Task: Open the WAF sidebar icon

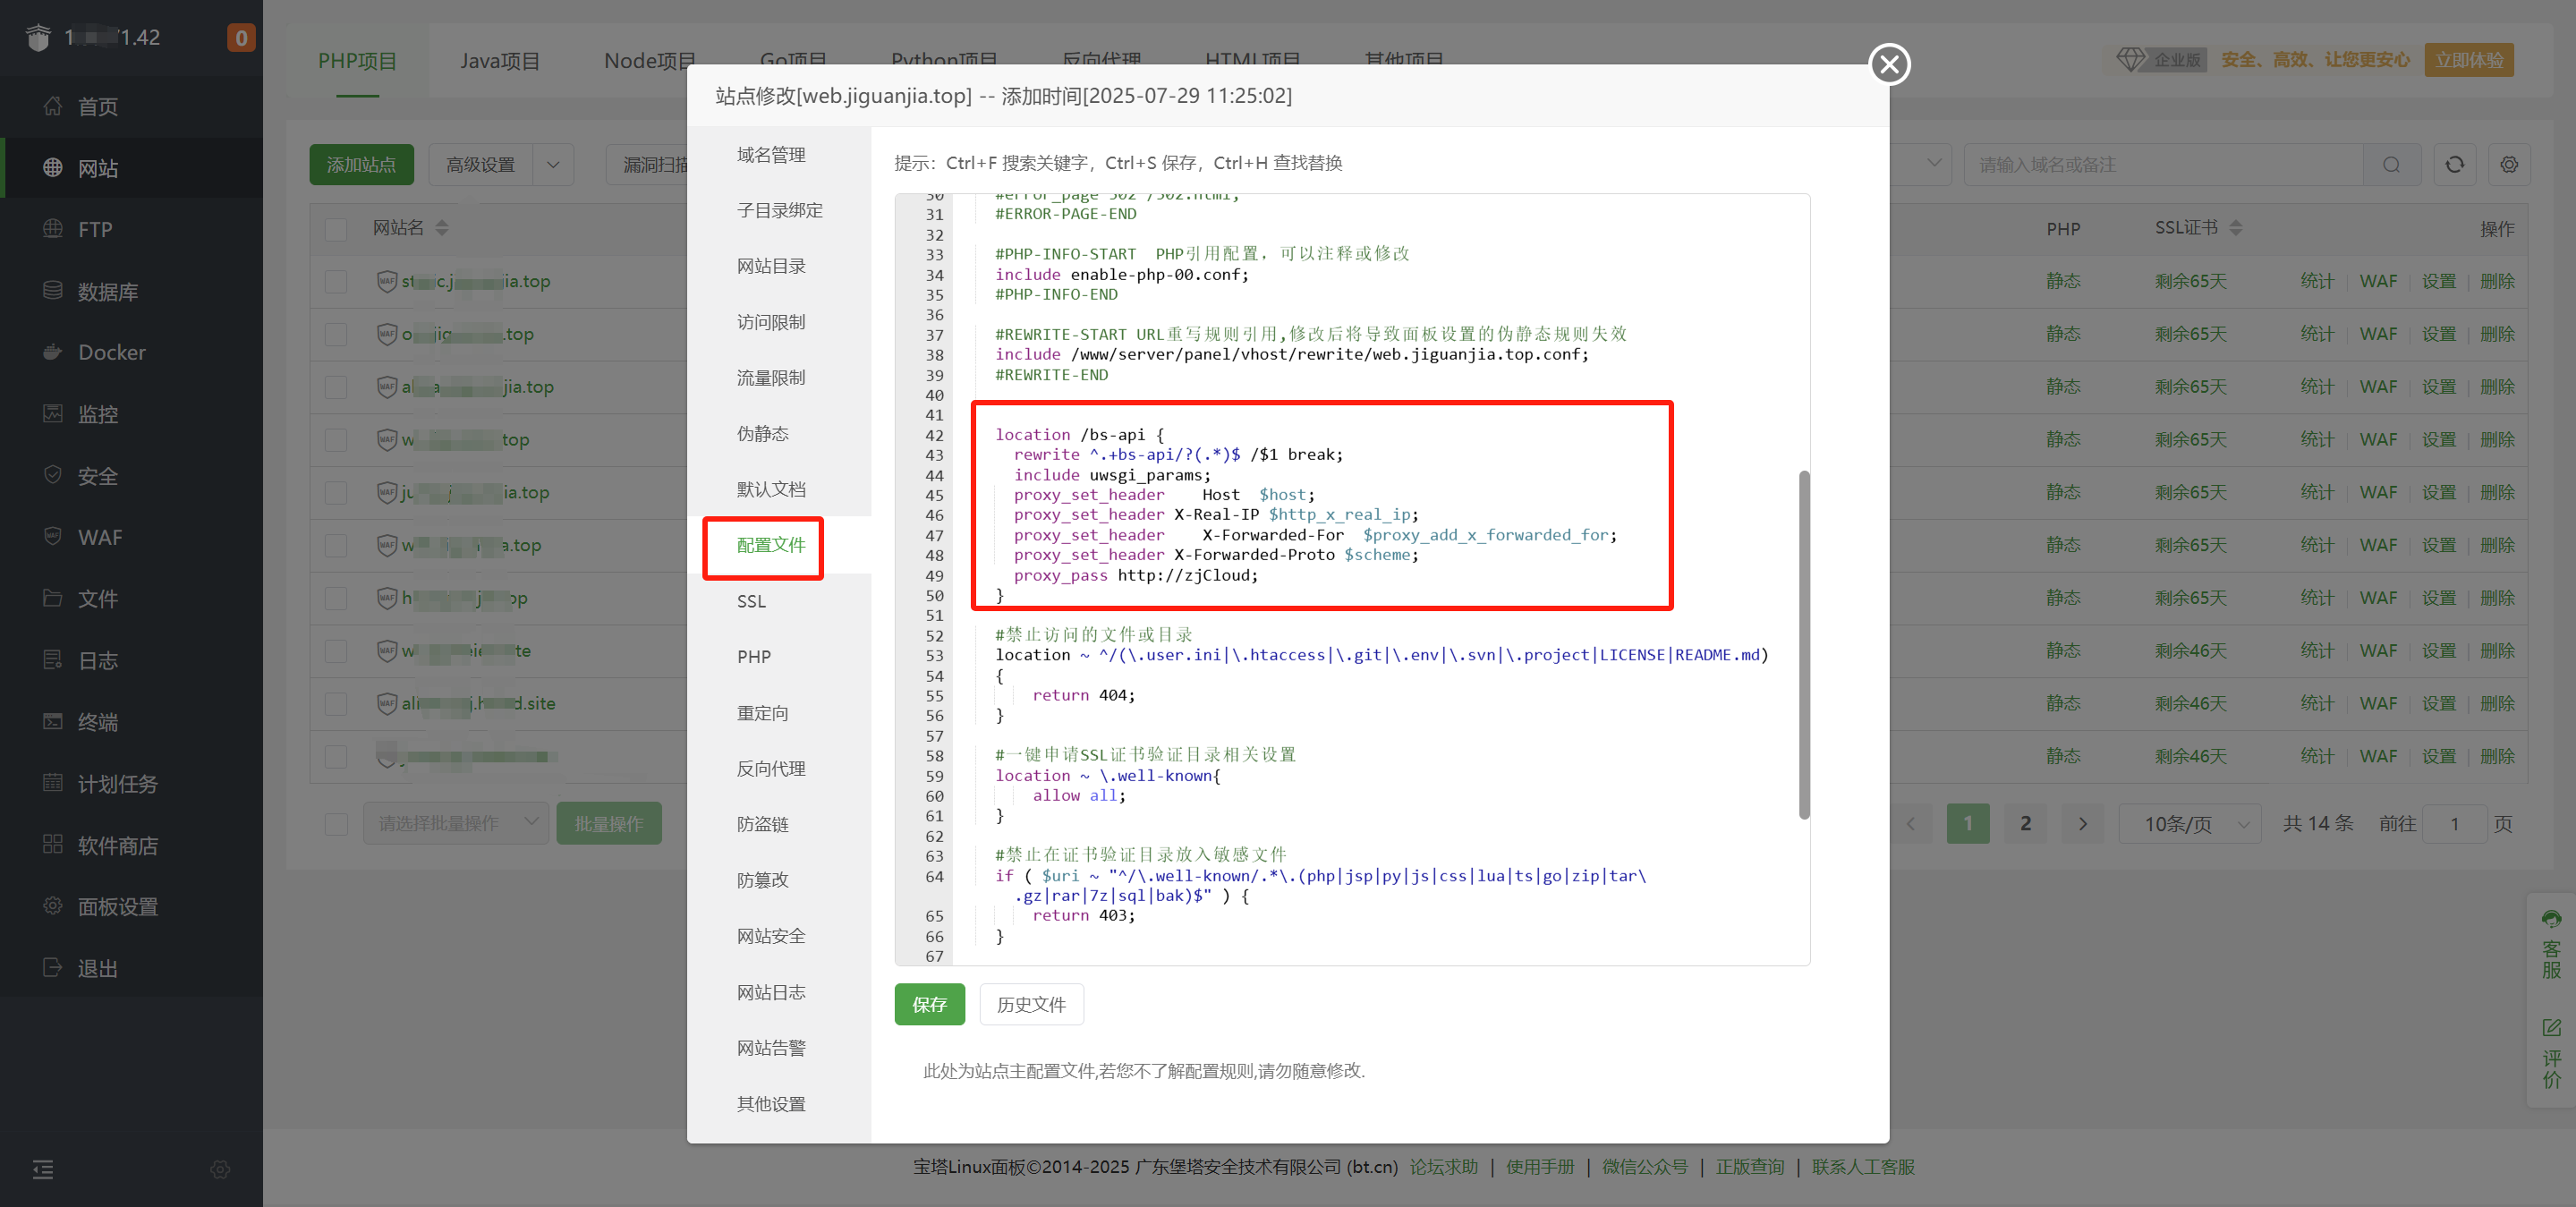Action: click(x=53, y=537)
